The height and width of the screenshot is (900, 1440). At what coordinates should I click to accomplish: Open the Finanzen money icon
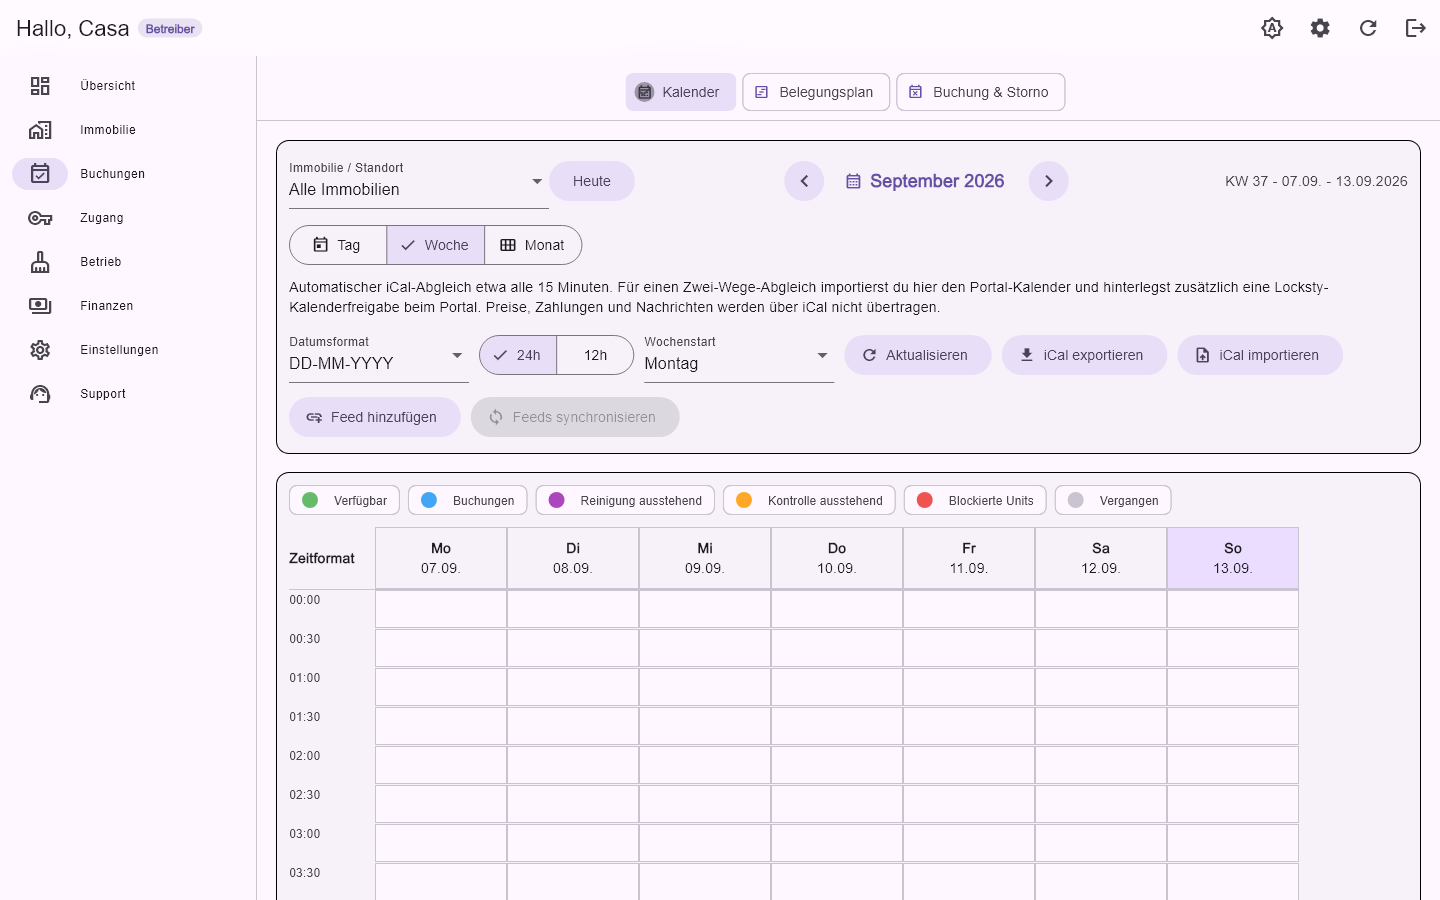40,306
